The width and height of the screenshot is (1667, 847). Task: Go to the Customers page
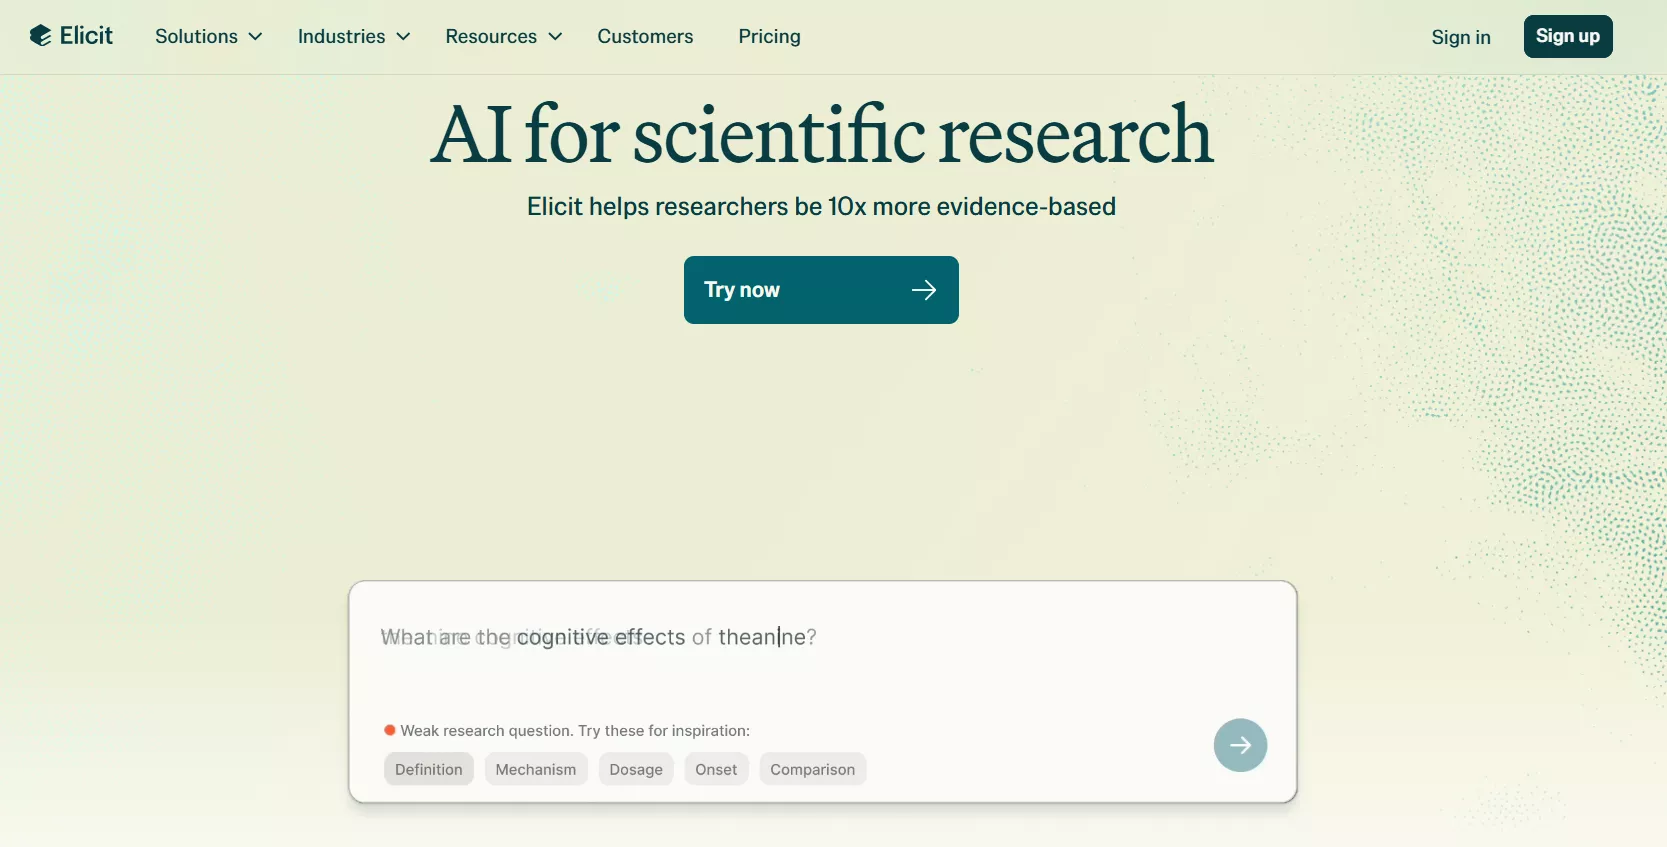click(645, 37)
